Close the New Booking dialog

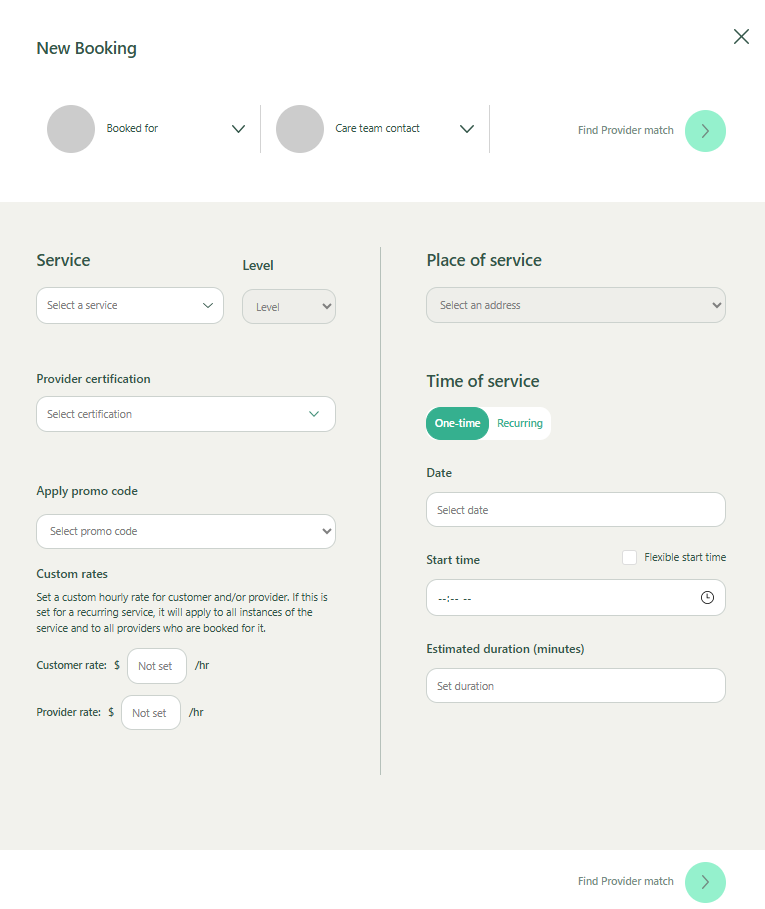click(x=741, y=37)
